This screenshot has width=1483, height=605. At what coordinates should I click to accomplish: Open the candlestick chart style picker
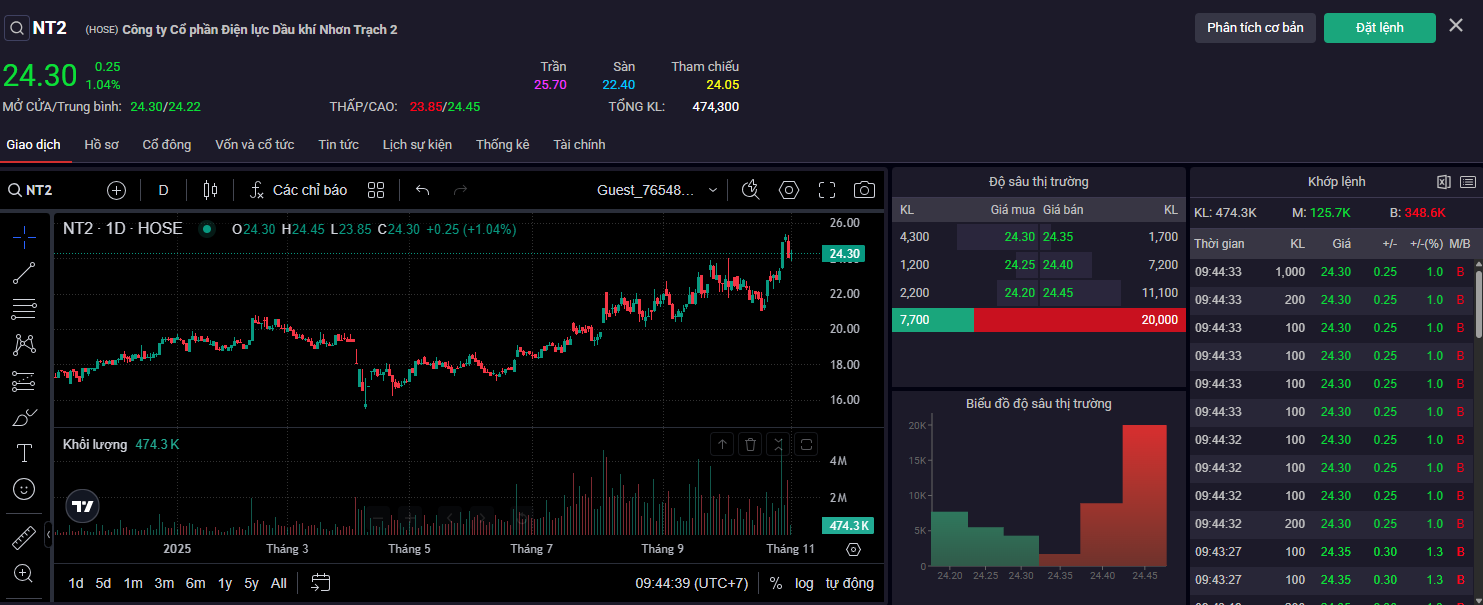(x=210, y=190)
